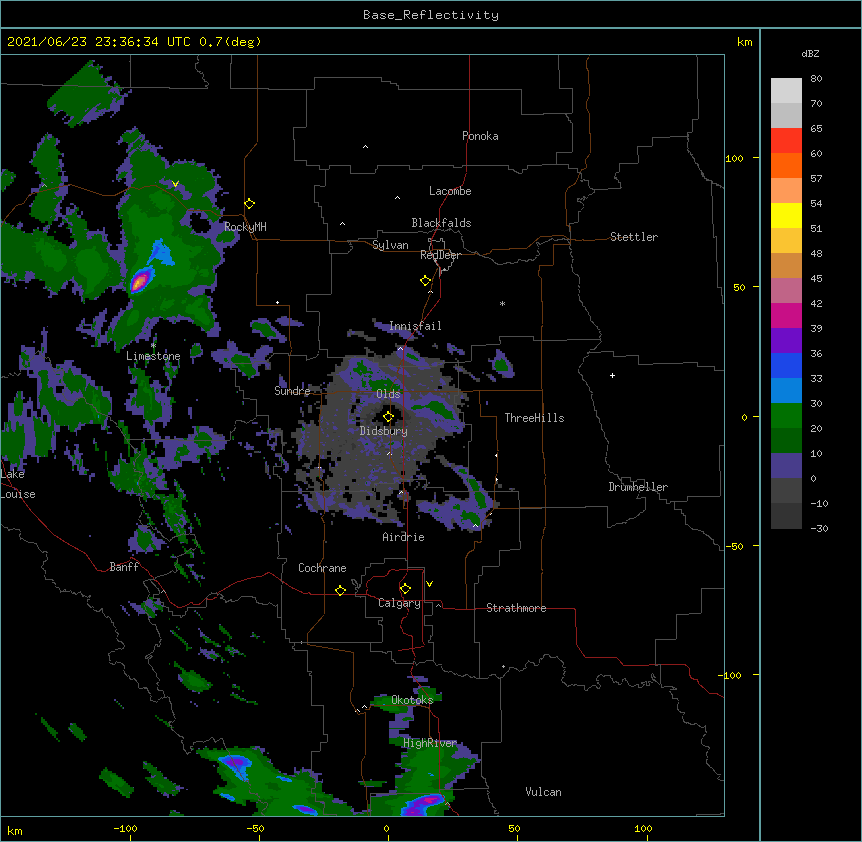
Task: Select the Calgary city label
Action: coord(399,603)
